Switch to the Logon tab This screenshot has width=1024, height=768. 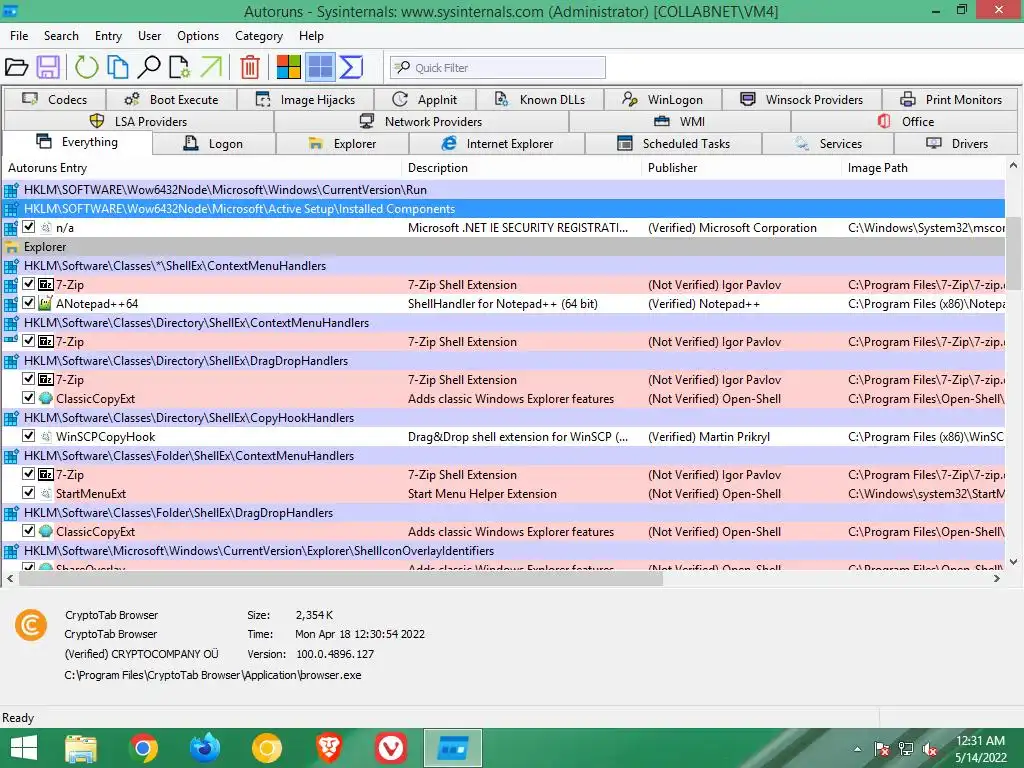click(x=214, y=144)
